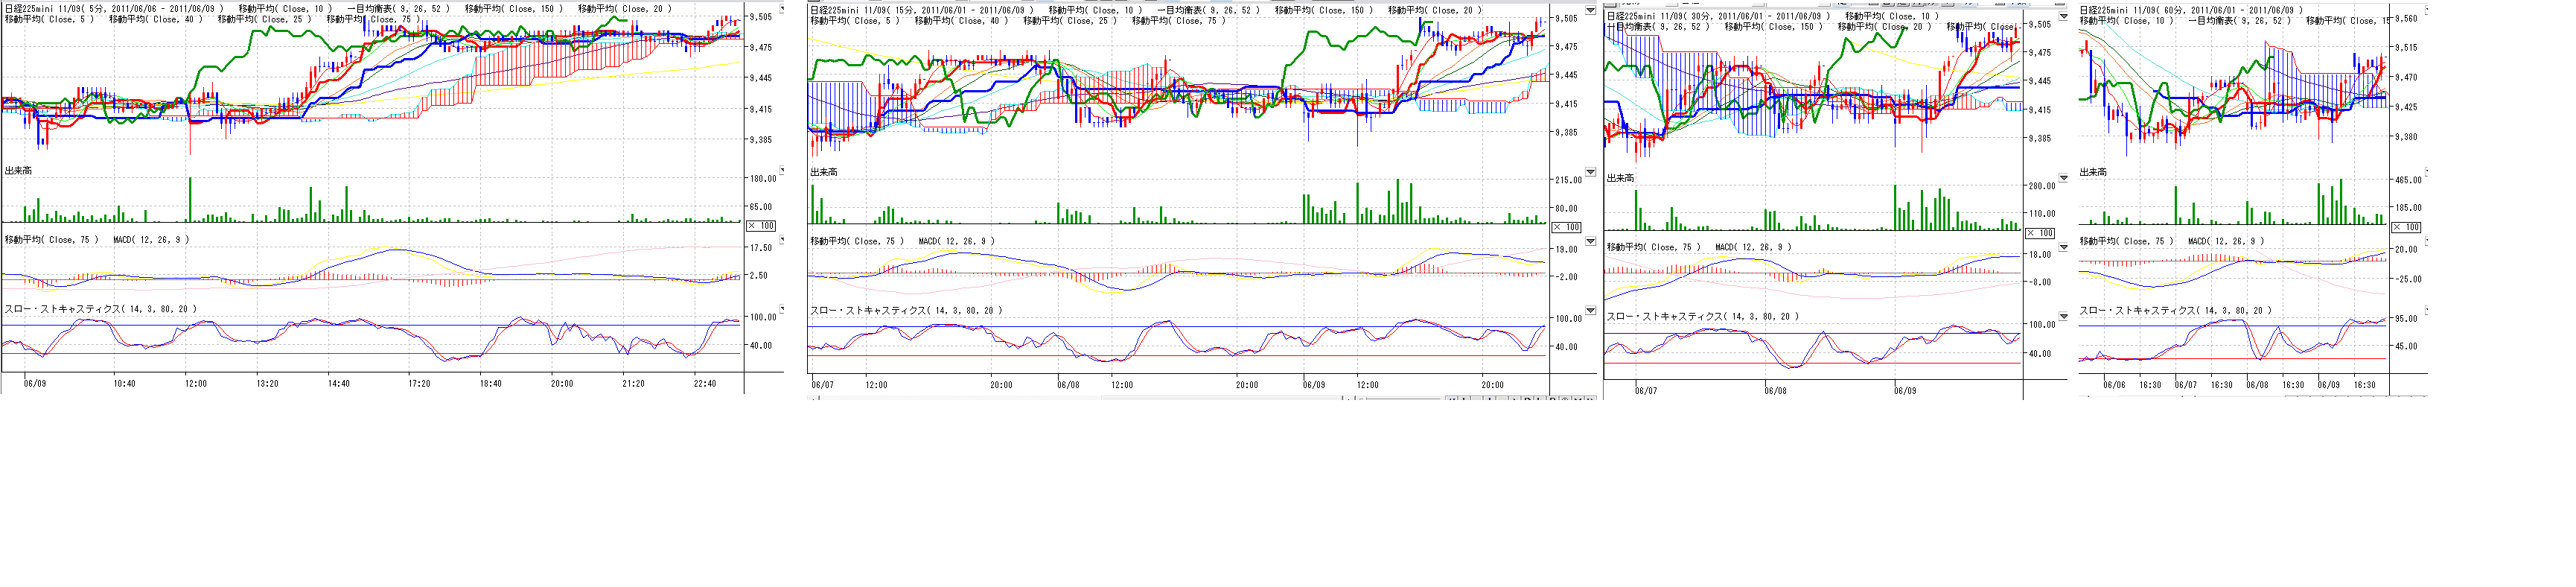Expand the 30分 chart stochastics panel dropdown arrow

(2062, 317)
